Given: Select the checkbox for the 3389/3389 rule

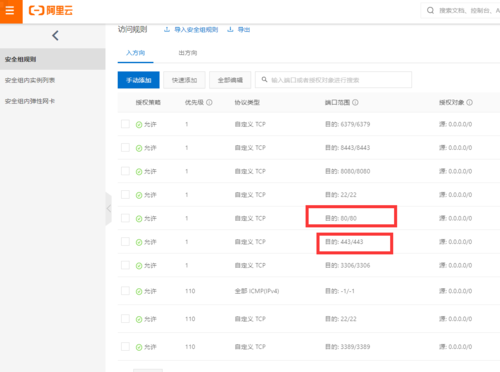Looking at the screenshot, I should point(125,346).
